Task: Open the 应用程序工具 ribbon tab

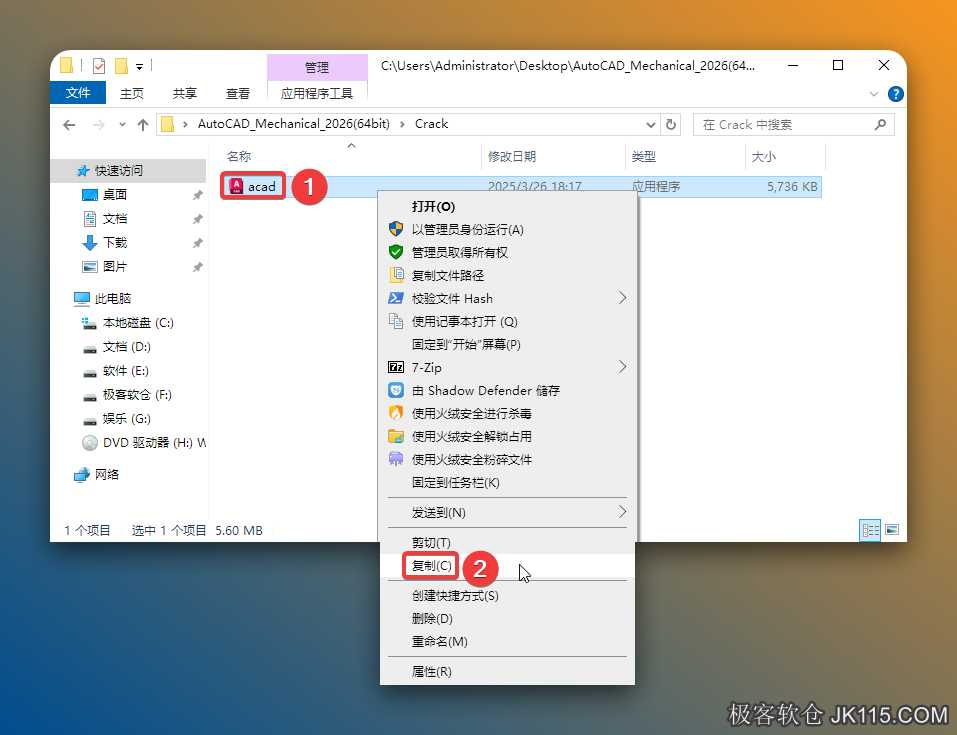Action: point(317,93)
